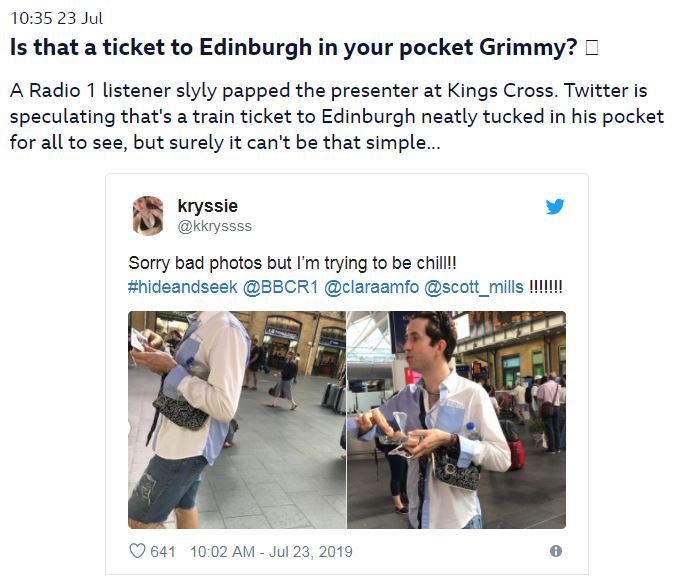682x576 pixels.
Task: Like the tweet via heart icon
Action: [137, 551]
